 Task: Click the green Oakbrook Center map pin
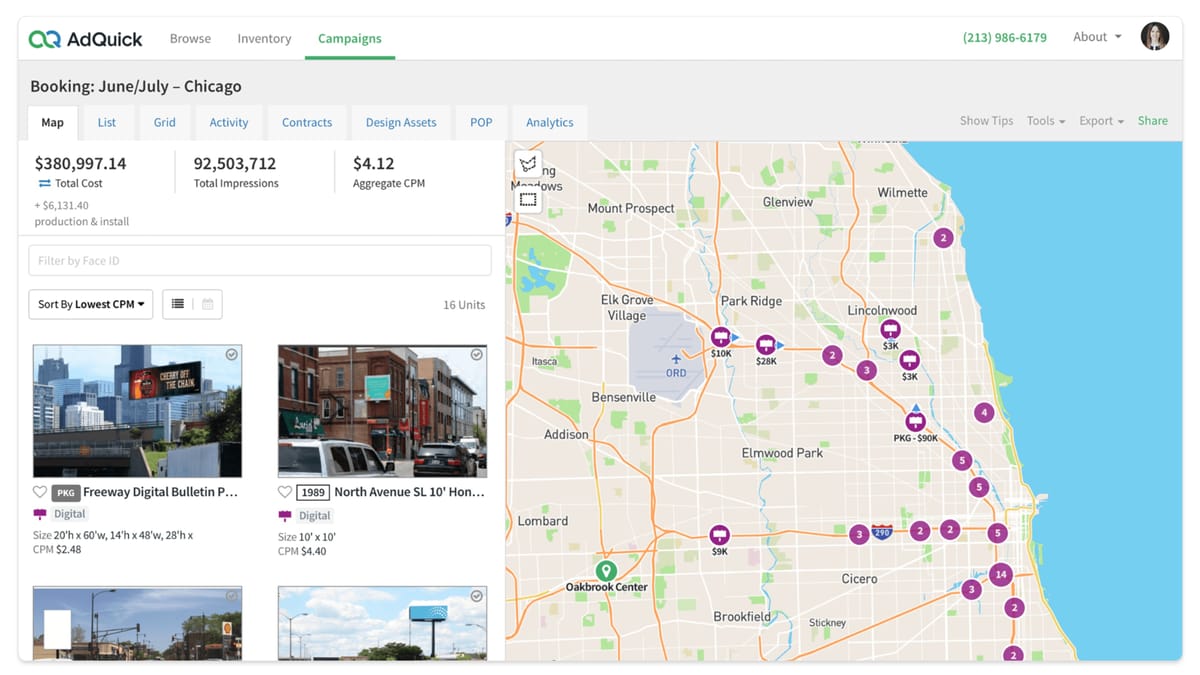coord(605,571)
